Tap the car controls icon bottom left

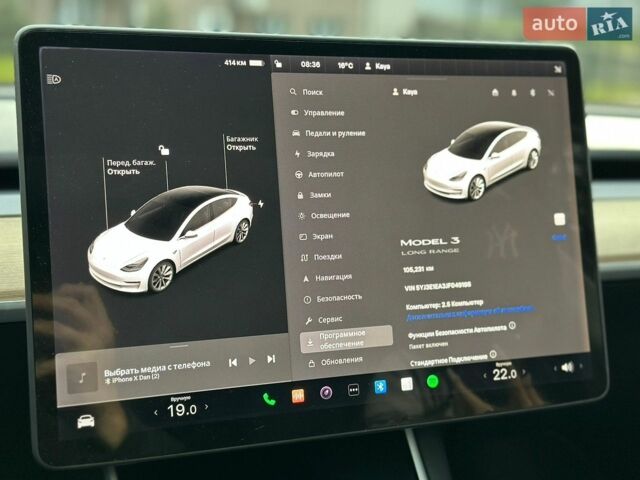(86, 421)
